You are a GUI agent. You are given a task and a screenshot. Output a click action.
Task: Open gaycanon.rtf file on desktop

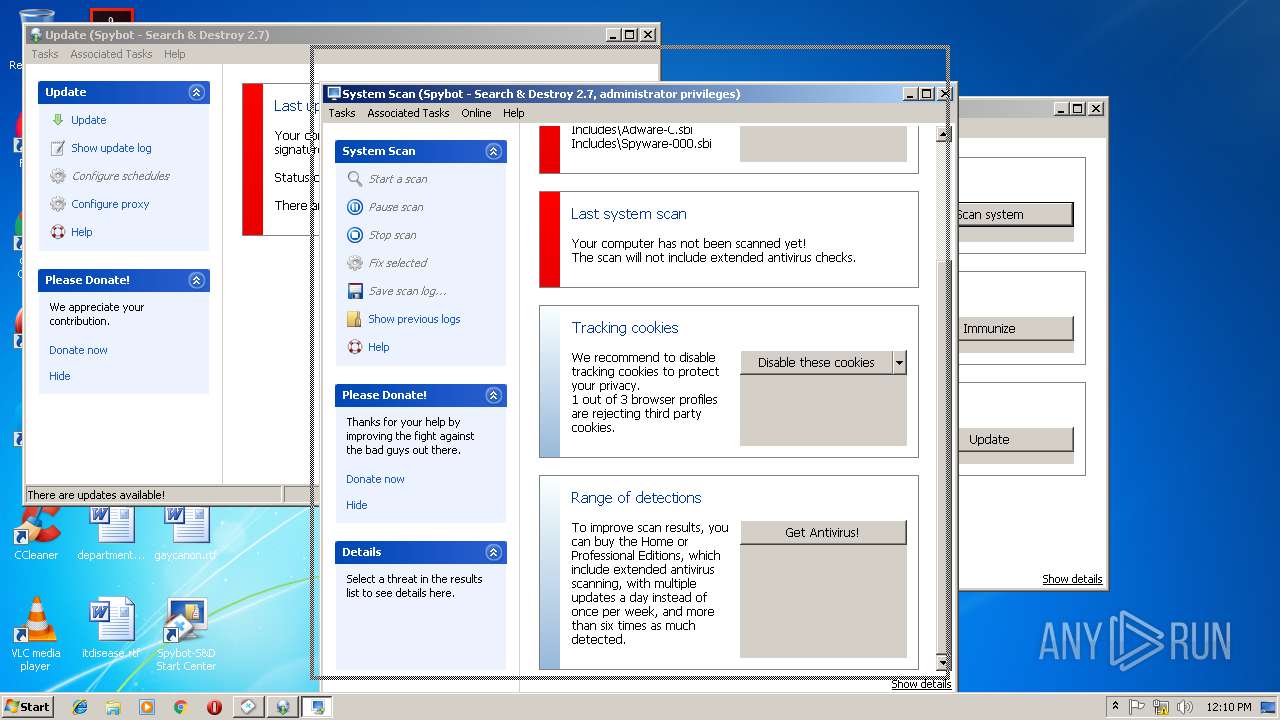[x=186, y=533]
